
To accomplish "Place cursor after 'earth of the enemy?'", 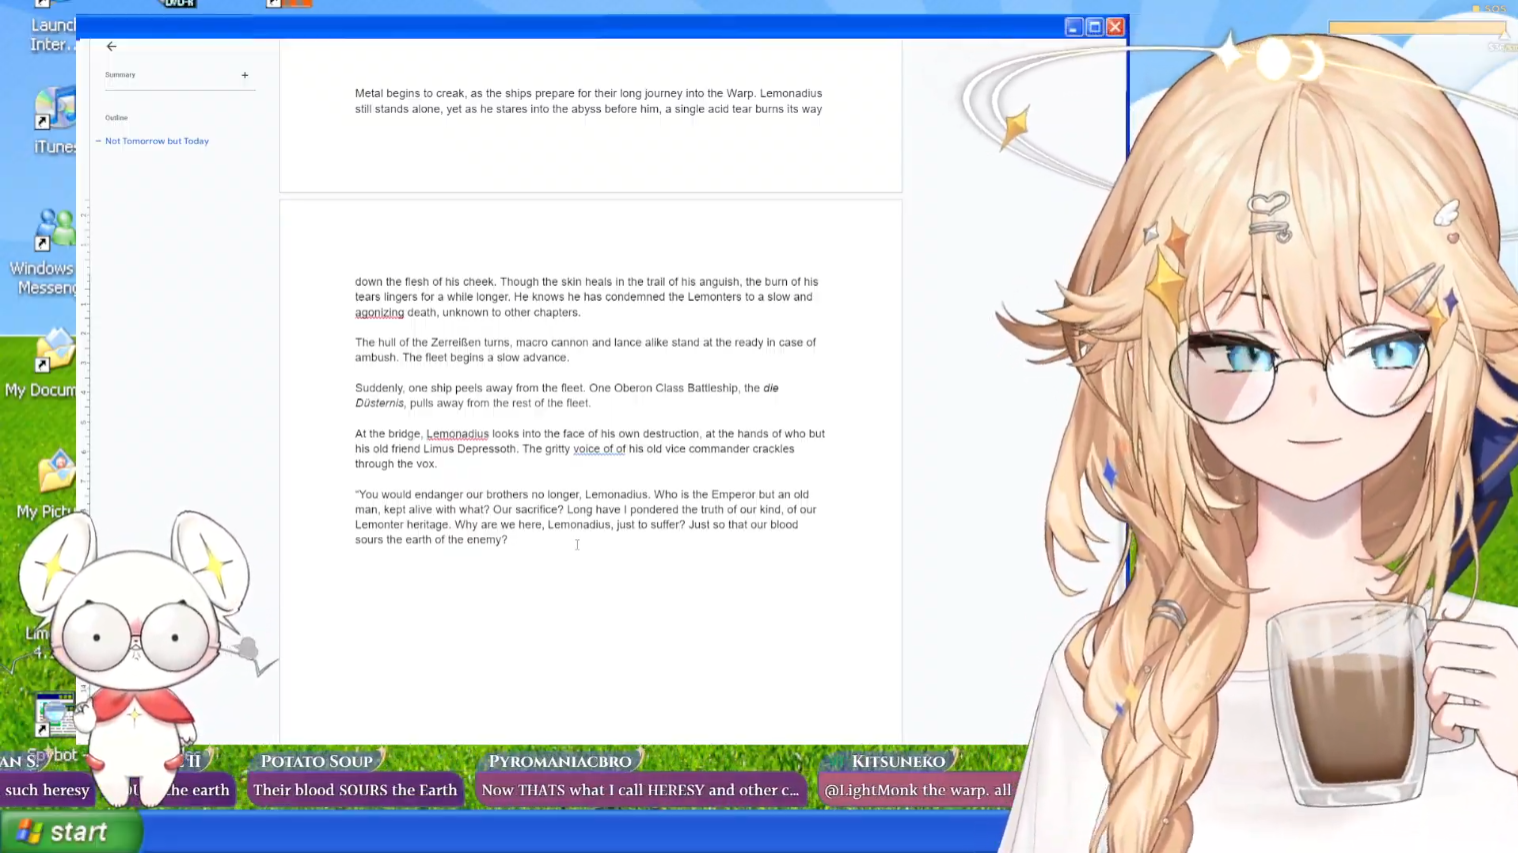I will 509,540.
